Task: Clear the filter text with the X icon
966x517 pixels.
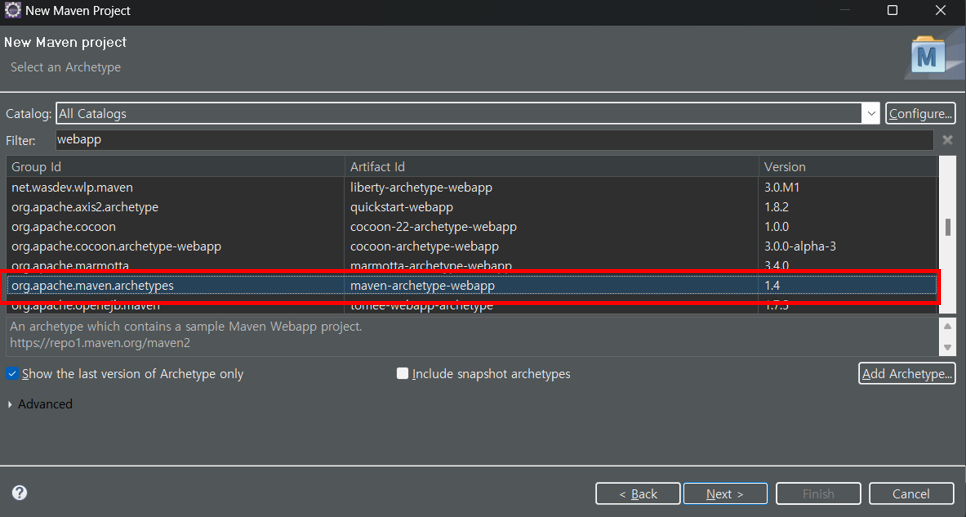Action: pyautogui.click(x=948, y=140)
